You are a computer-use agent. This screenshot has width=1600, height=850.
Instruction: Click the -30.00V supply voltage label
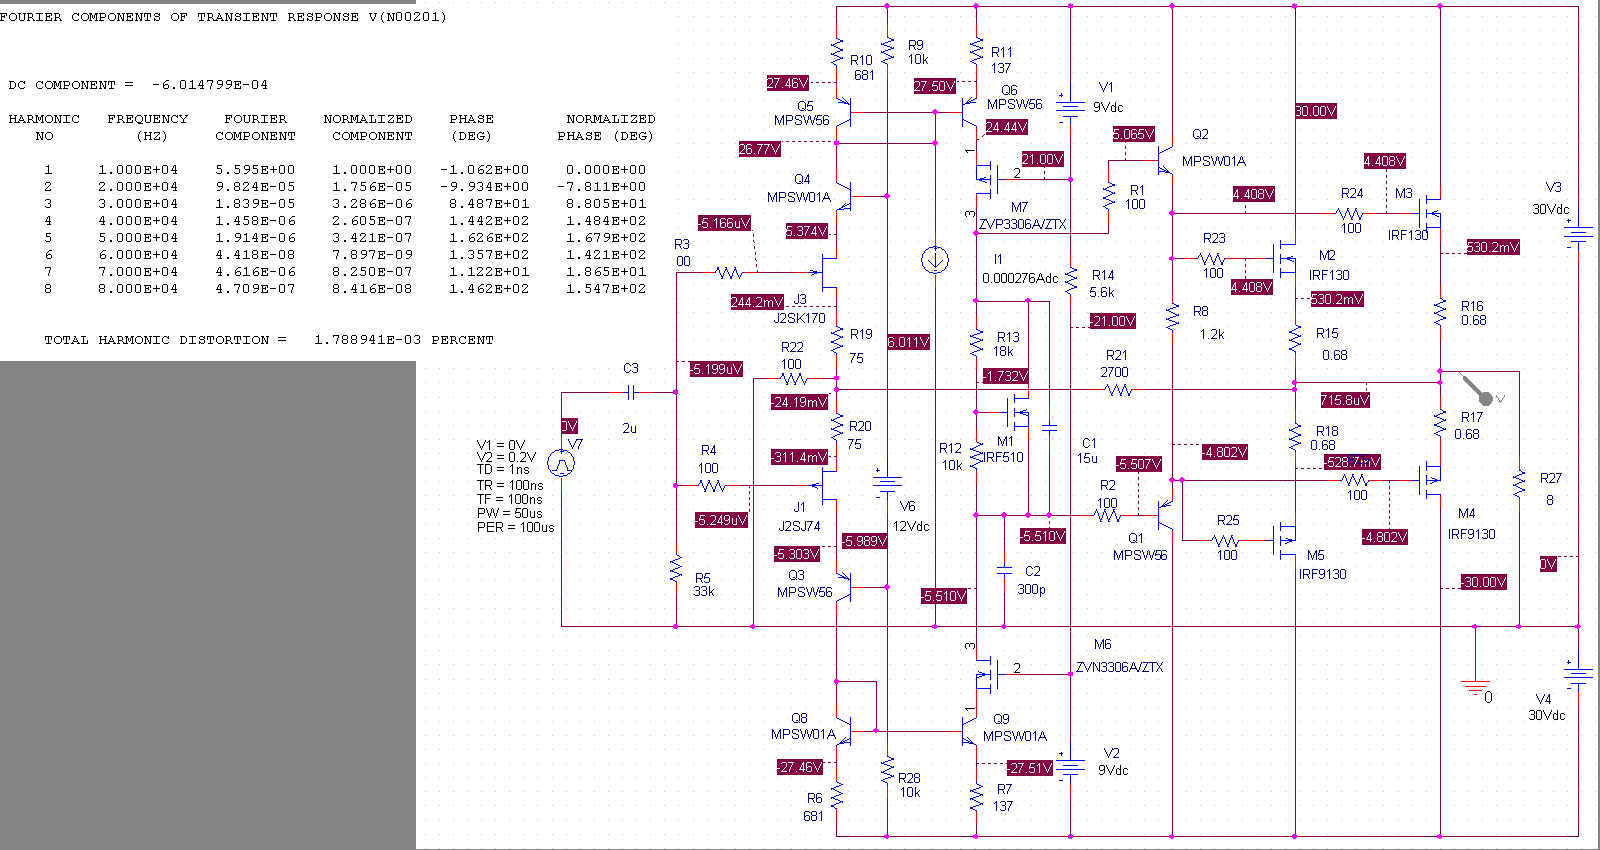point(1483,582)
